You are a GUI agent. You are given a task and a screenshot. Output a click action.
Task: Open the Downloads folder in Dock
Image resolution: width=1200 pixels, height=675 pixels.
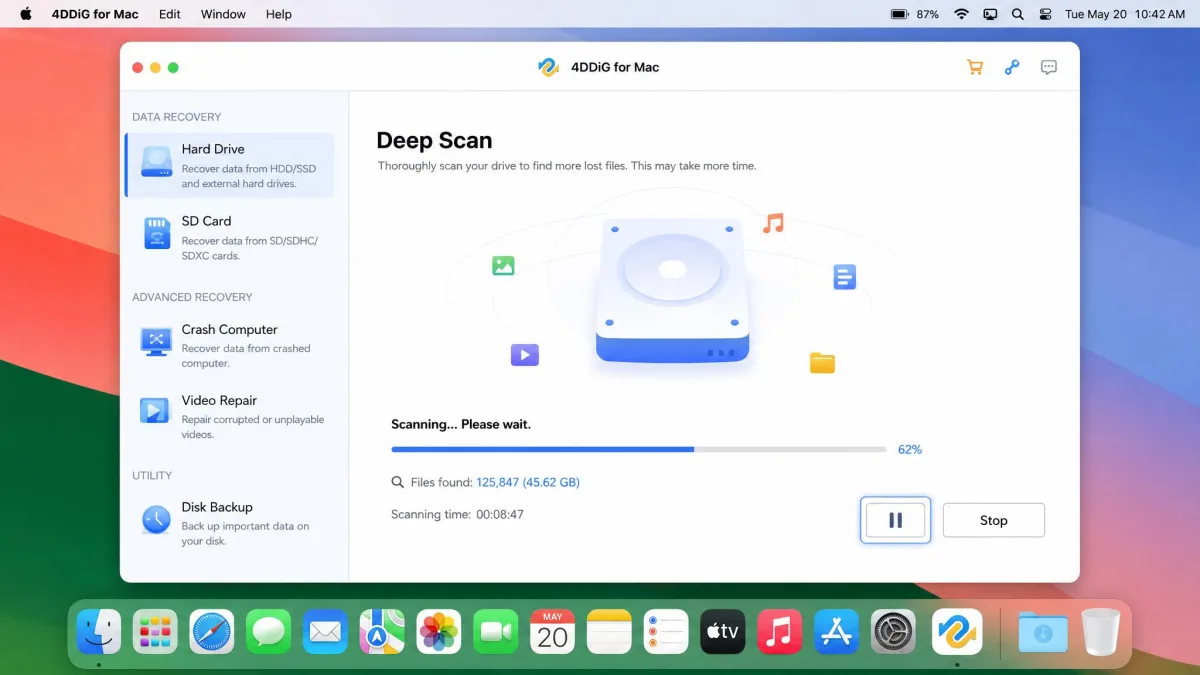pos(1043,632)
